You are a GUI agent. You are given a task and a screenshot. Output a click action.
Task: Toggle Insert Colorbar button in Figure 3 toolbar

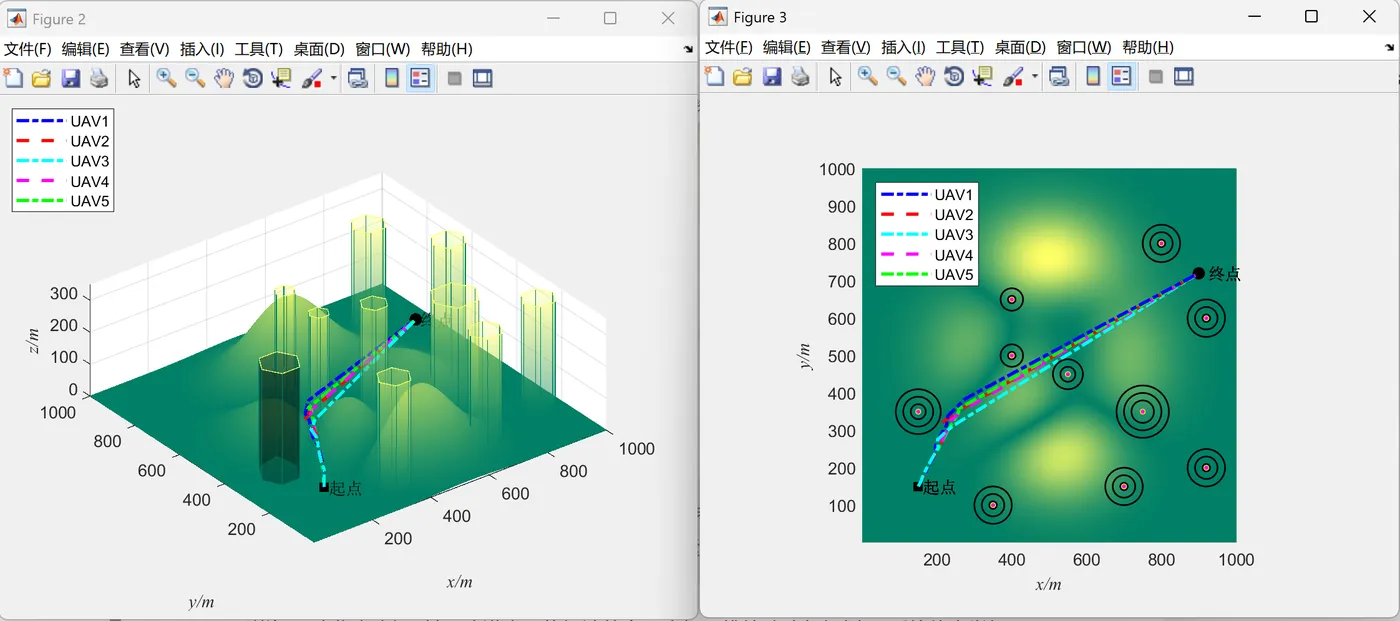[1093, 77]
